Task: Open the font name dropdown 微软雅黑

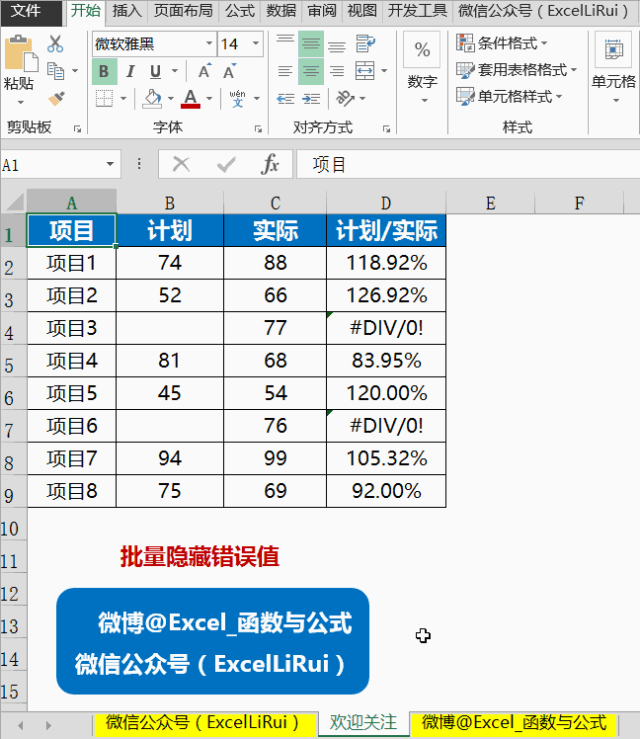Action: [209, 44]
